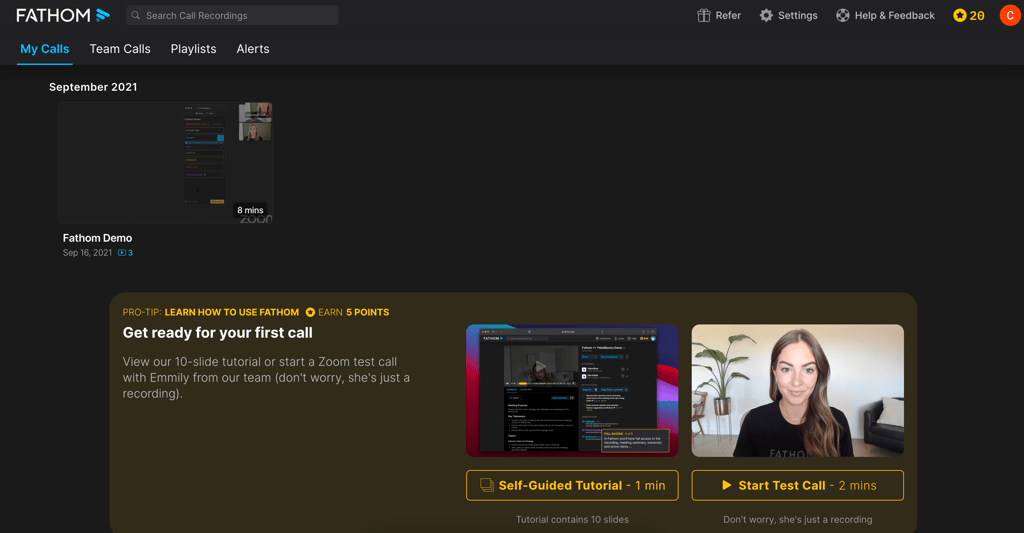Open the Playlists tab
This screenshot has height=533, width=1024.
193,49
